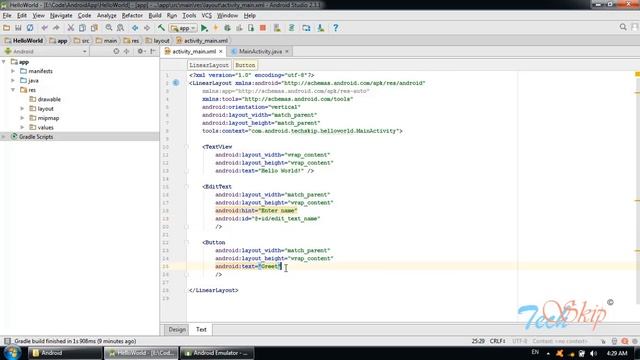Image resolution: width=640 pixels, height=360 pixels.
Task: Click the UTF-8 encoding indicator
Action: click(520, 341)
